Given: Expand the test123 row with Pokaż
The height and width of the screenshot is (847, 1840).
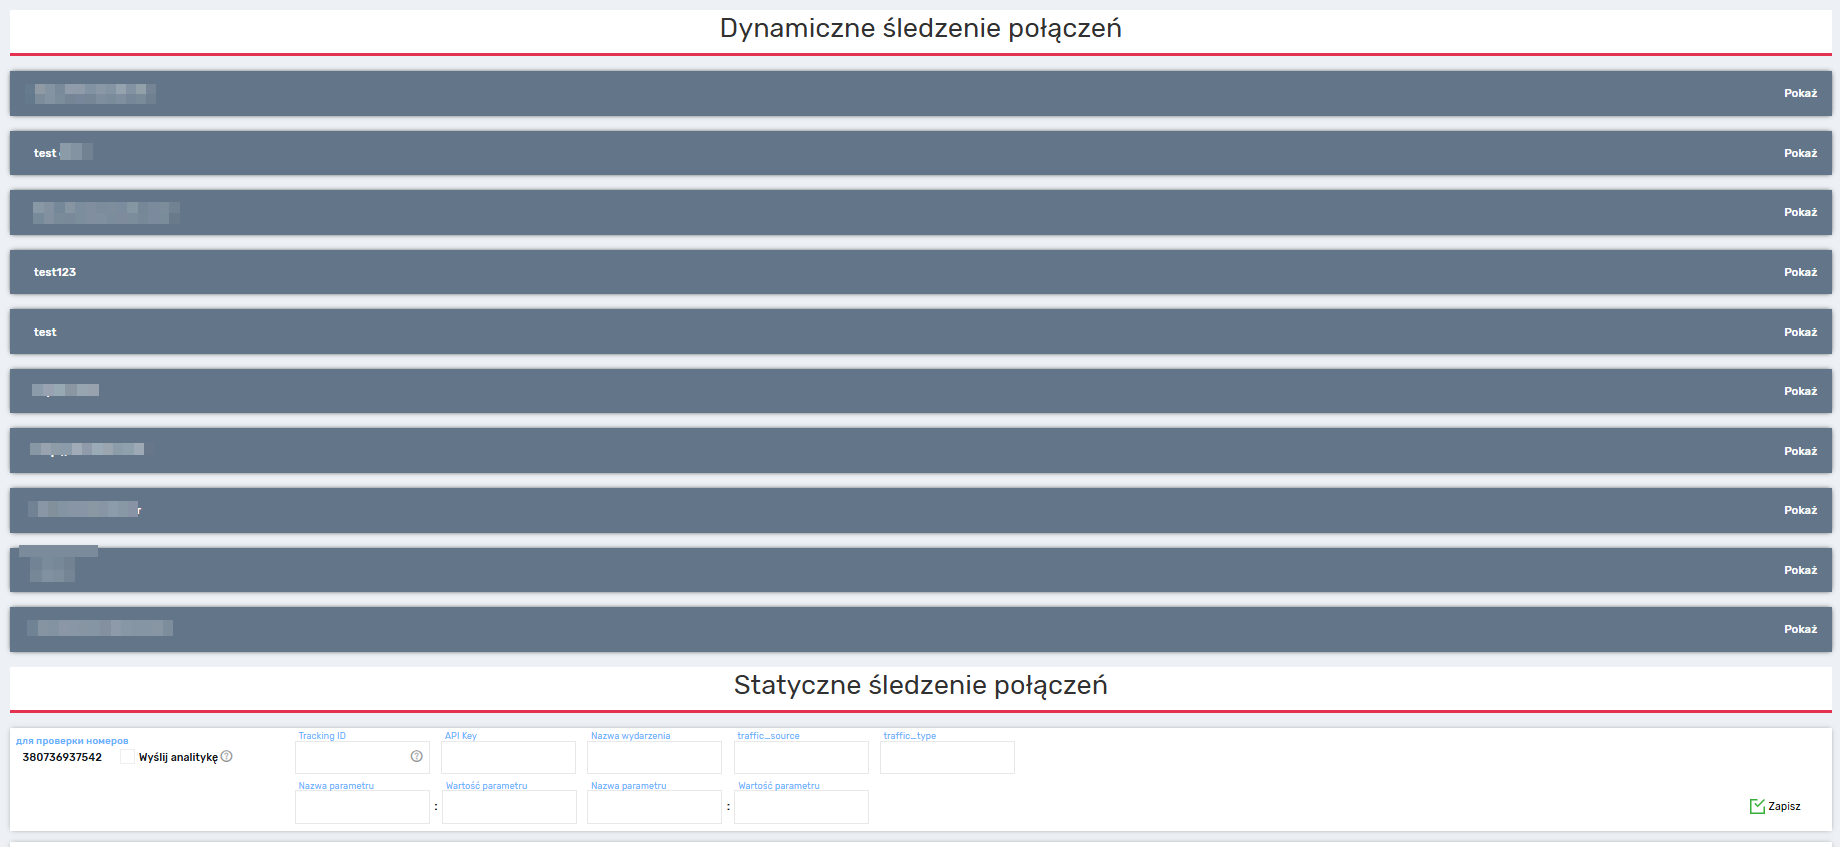Looking at the screenshot, I should [x=1800, y=272].
